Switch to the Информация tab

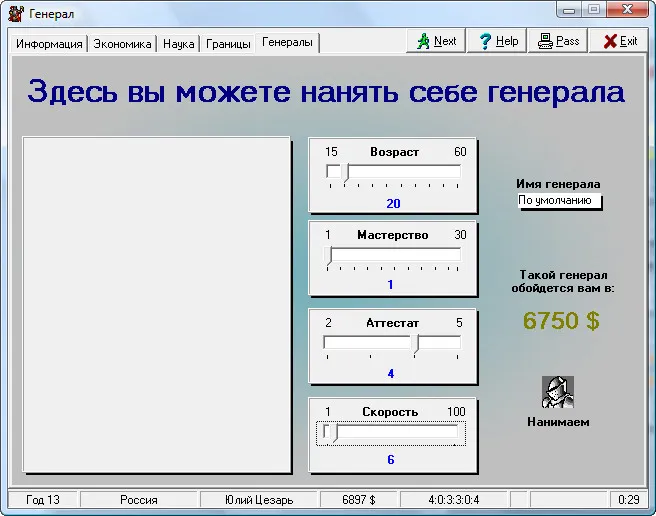pos(49,44)
